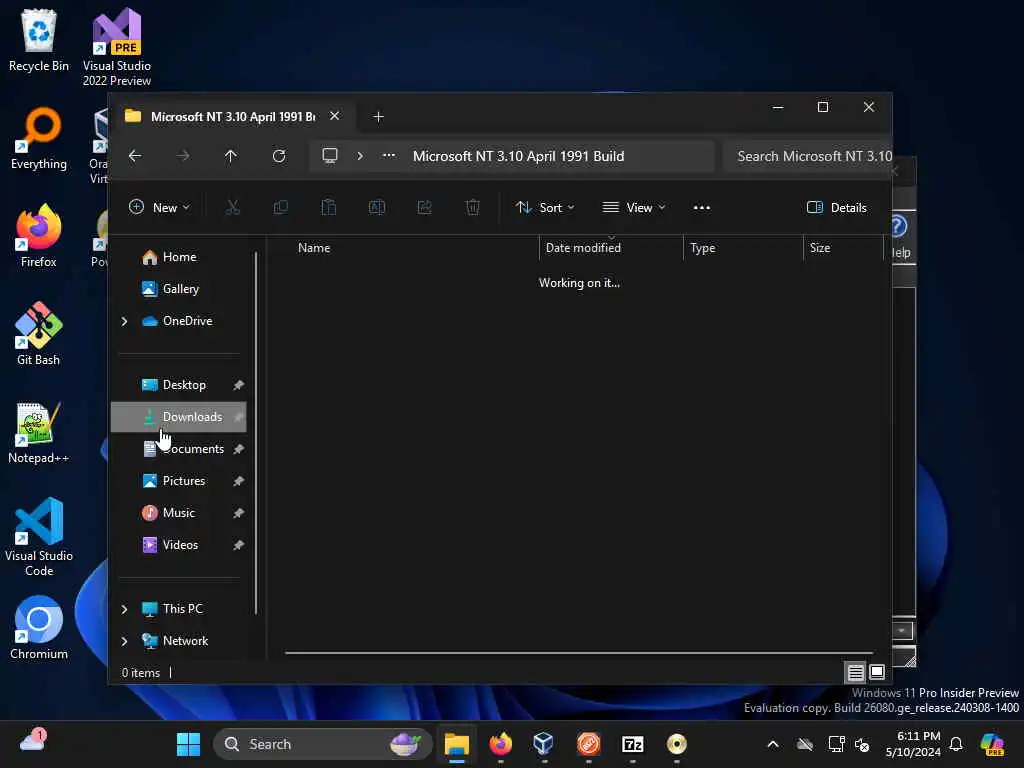Screen dimensions: 1024x768
Task: Open the See more toolbar options
Action: [701, 208]
